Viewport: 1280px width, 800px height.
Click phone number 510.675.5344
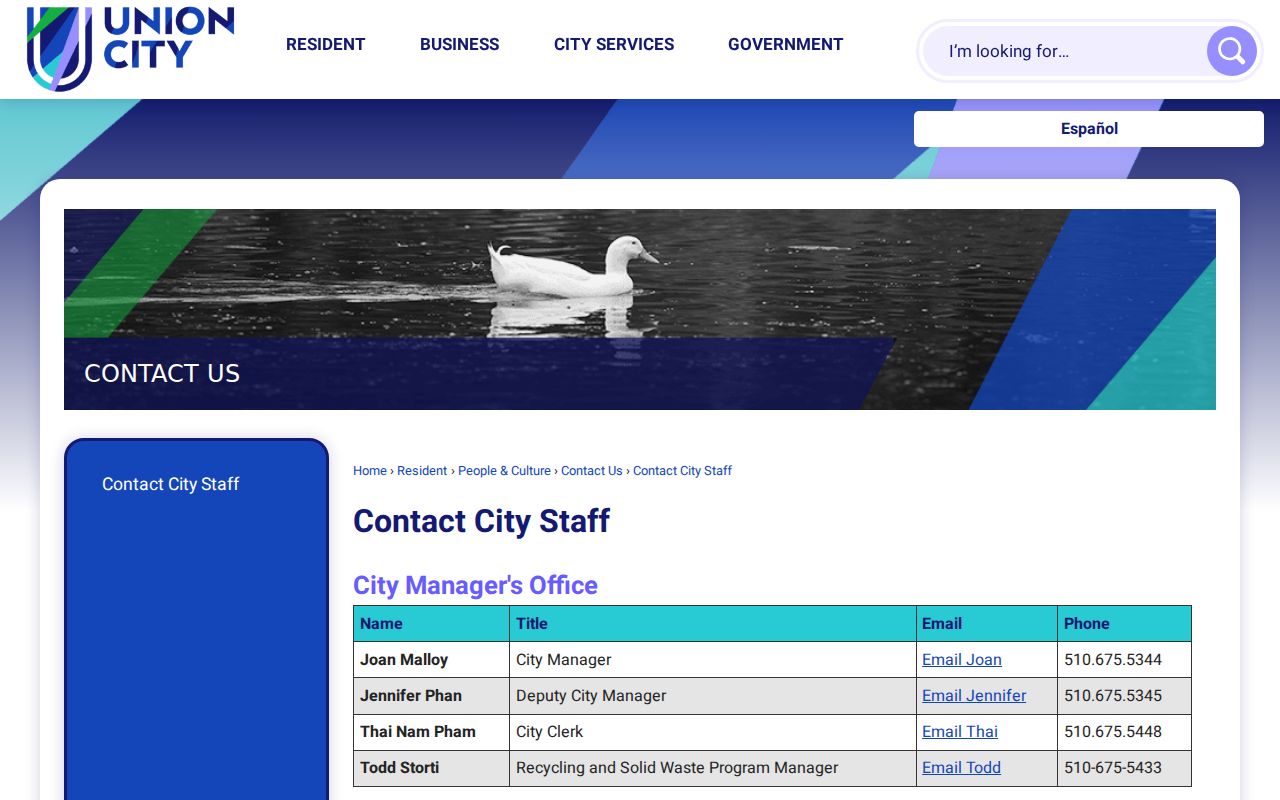point(1113,660)
